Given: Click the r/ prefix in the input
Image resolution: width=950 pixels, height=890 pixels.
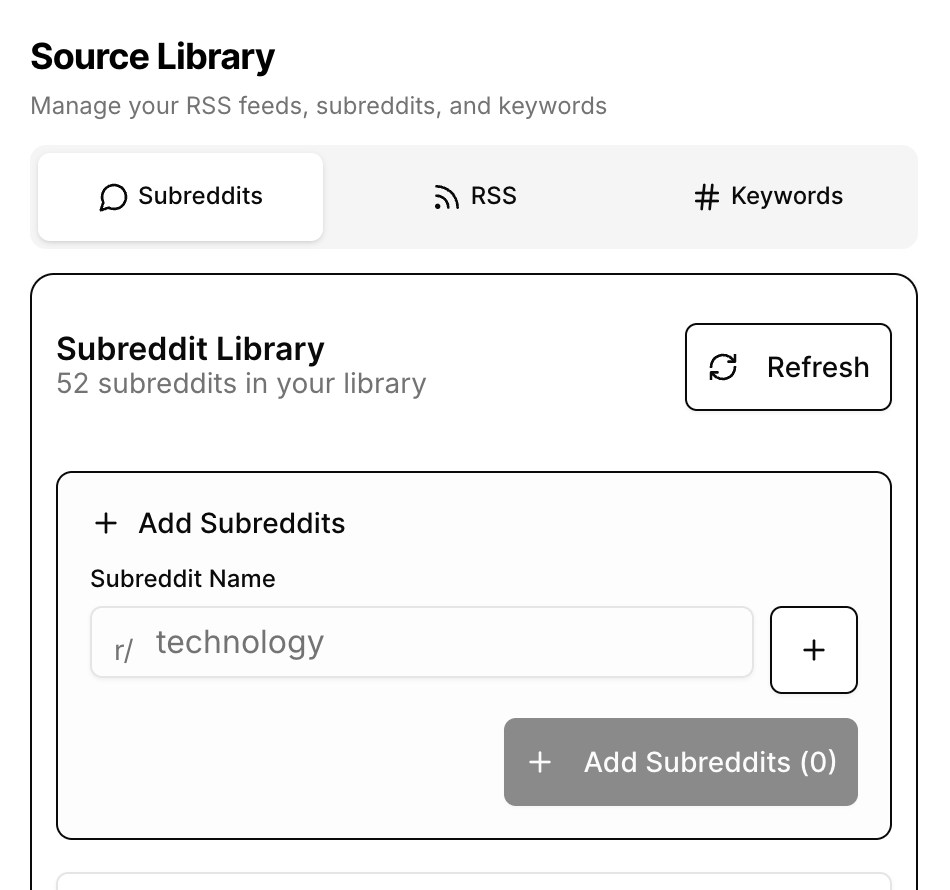Looking at the screenshot, I should [124, 651].
